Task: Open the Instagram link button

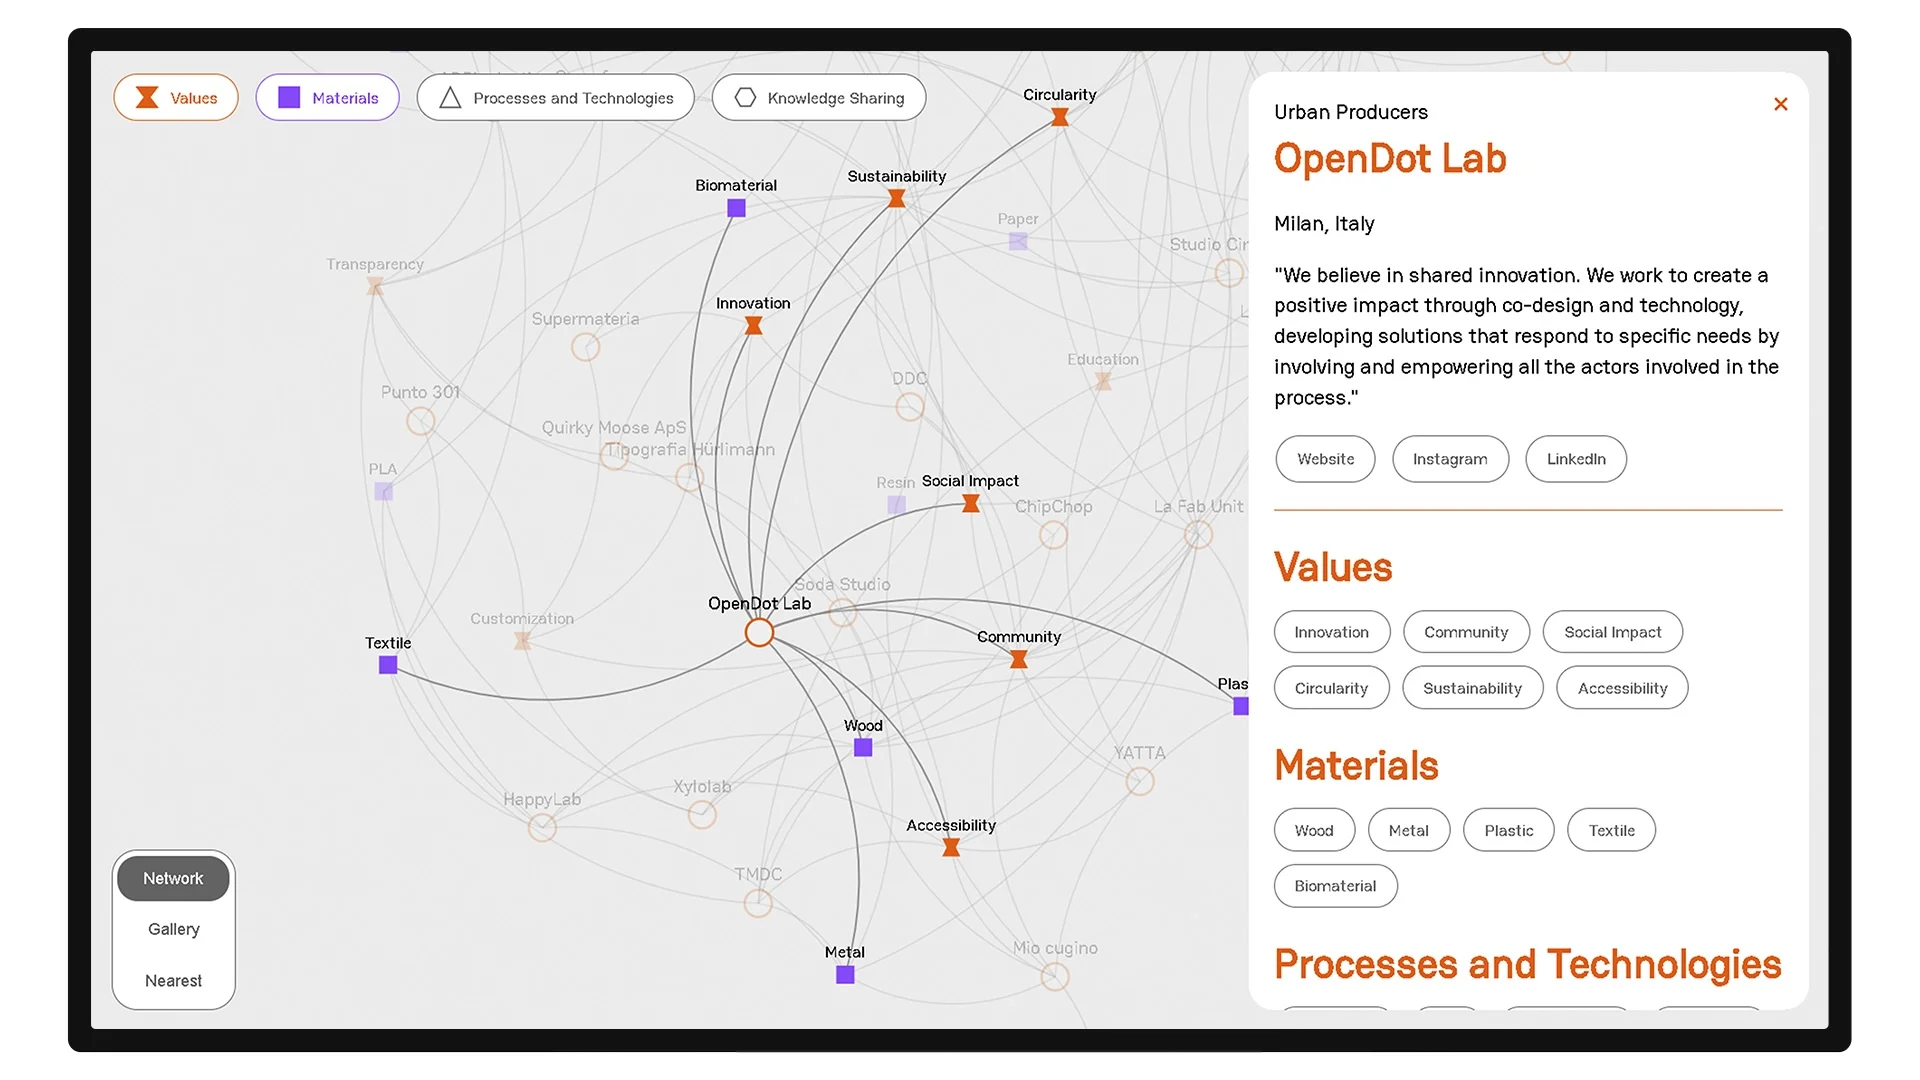Action: point(1450,459)
